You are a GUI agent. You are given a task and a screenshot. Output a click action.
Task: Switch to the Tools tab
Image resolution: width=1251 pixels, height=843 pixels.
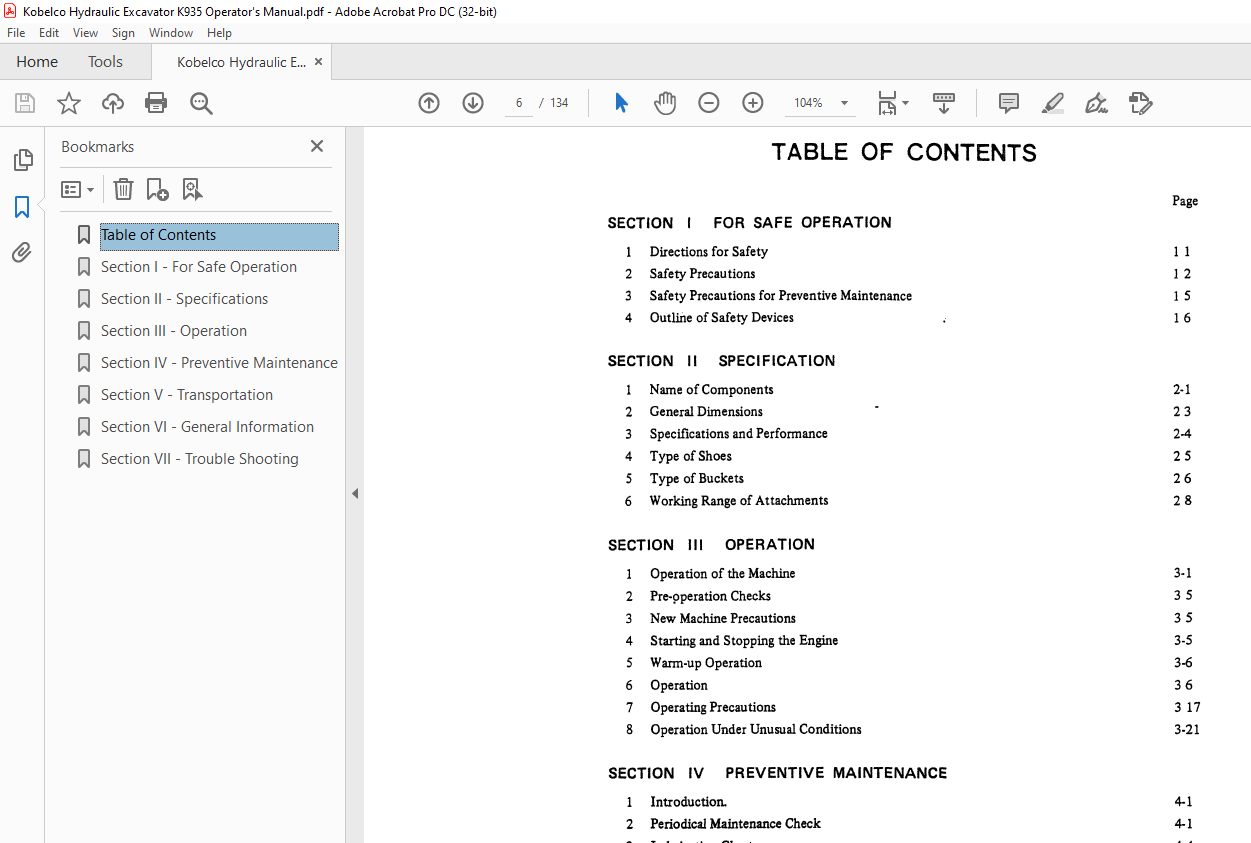click(105, 62)
